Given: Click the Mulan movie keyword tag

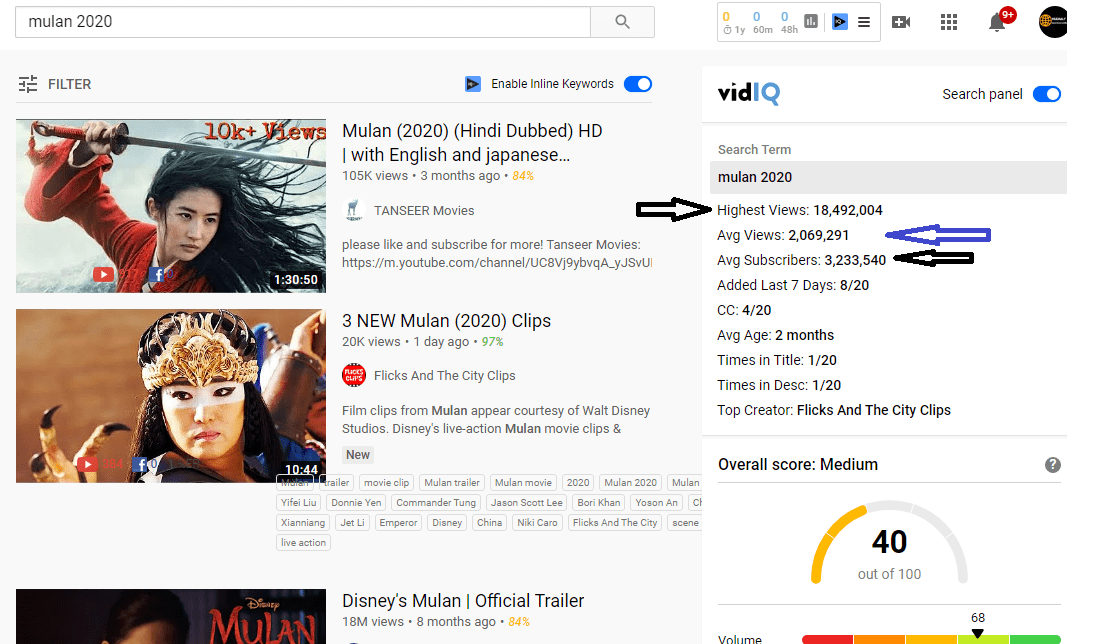Looking at the screenshot, I should point(523,483).
